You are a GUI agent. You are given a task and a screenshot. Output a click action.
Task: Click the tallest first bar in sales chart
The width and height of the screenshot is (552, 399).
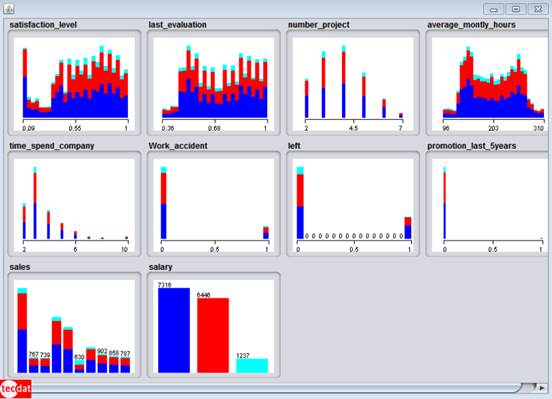click(22, 330)
